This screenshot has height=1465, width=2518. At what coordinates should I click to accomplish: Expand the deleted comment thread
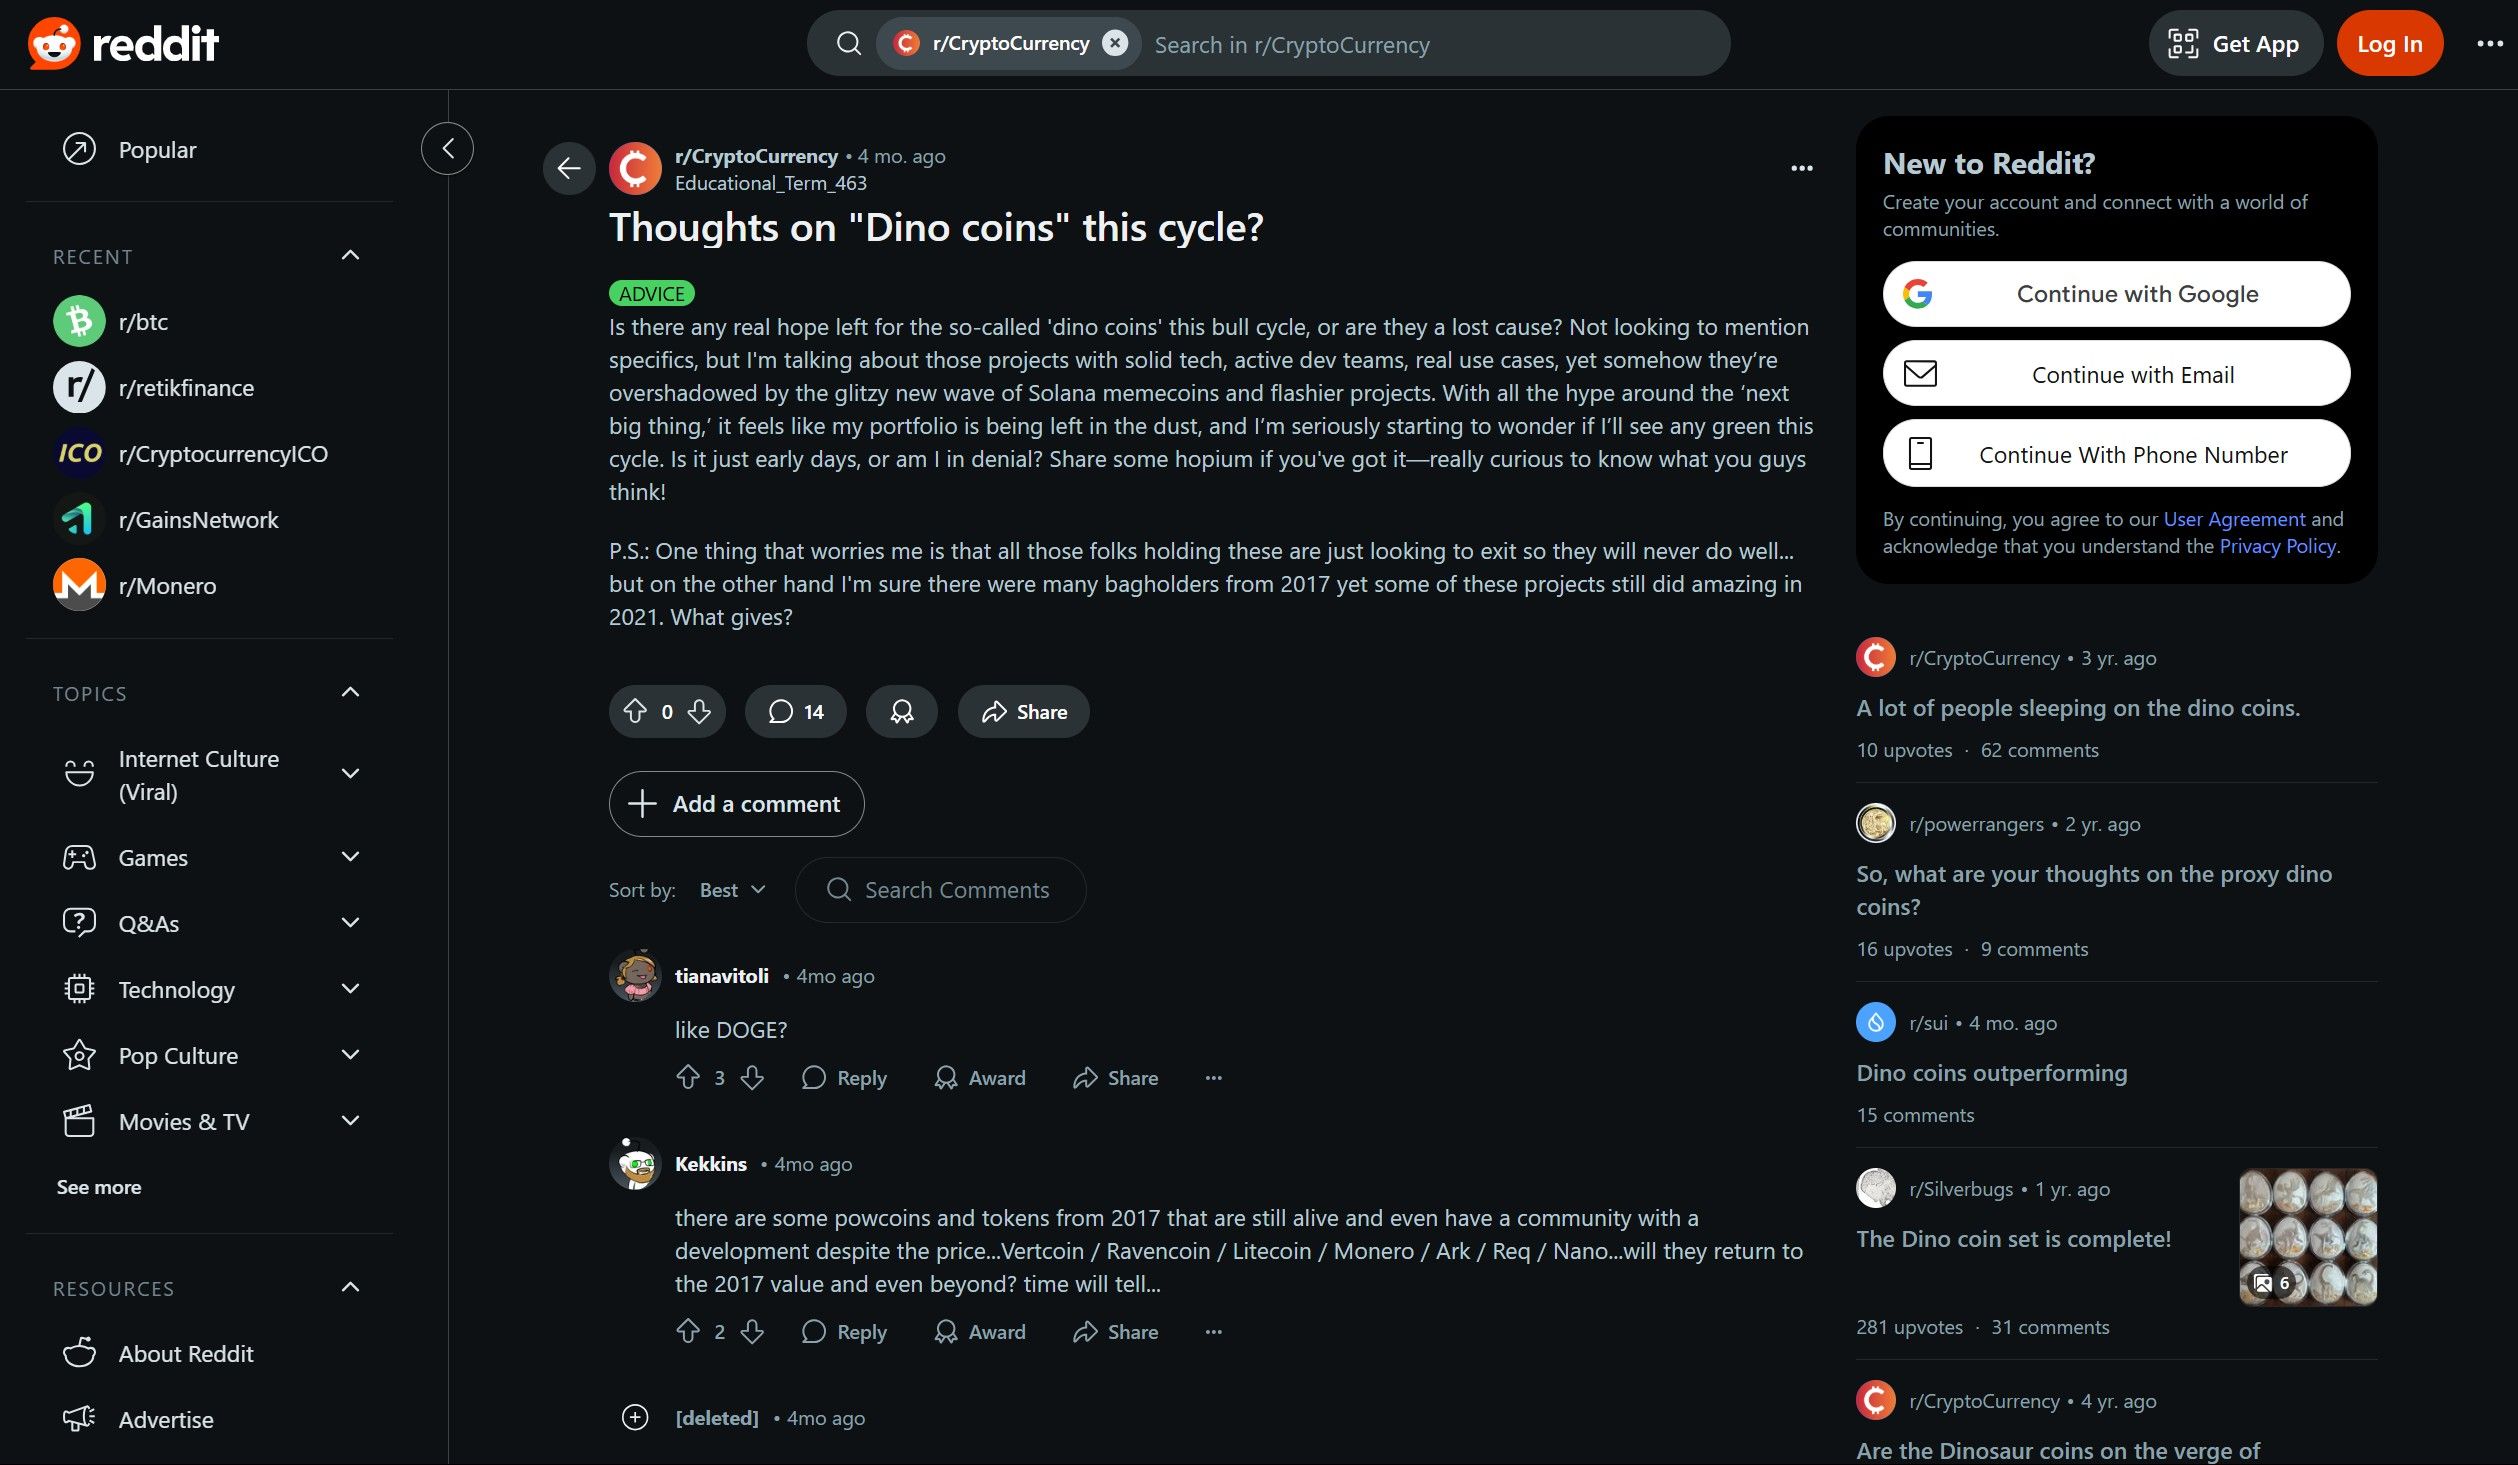click(x=635, y=1417)
